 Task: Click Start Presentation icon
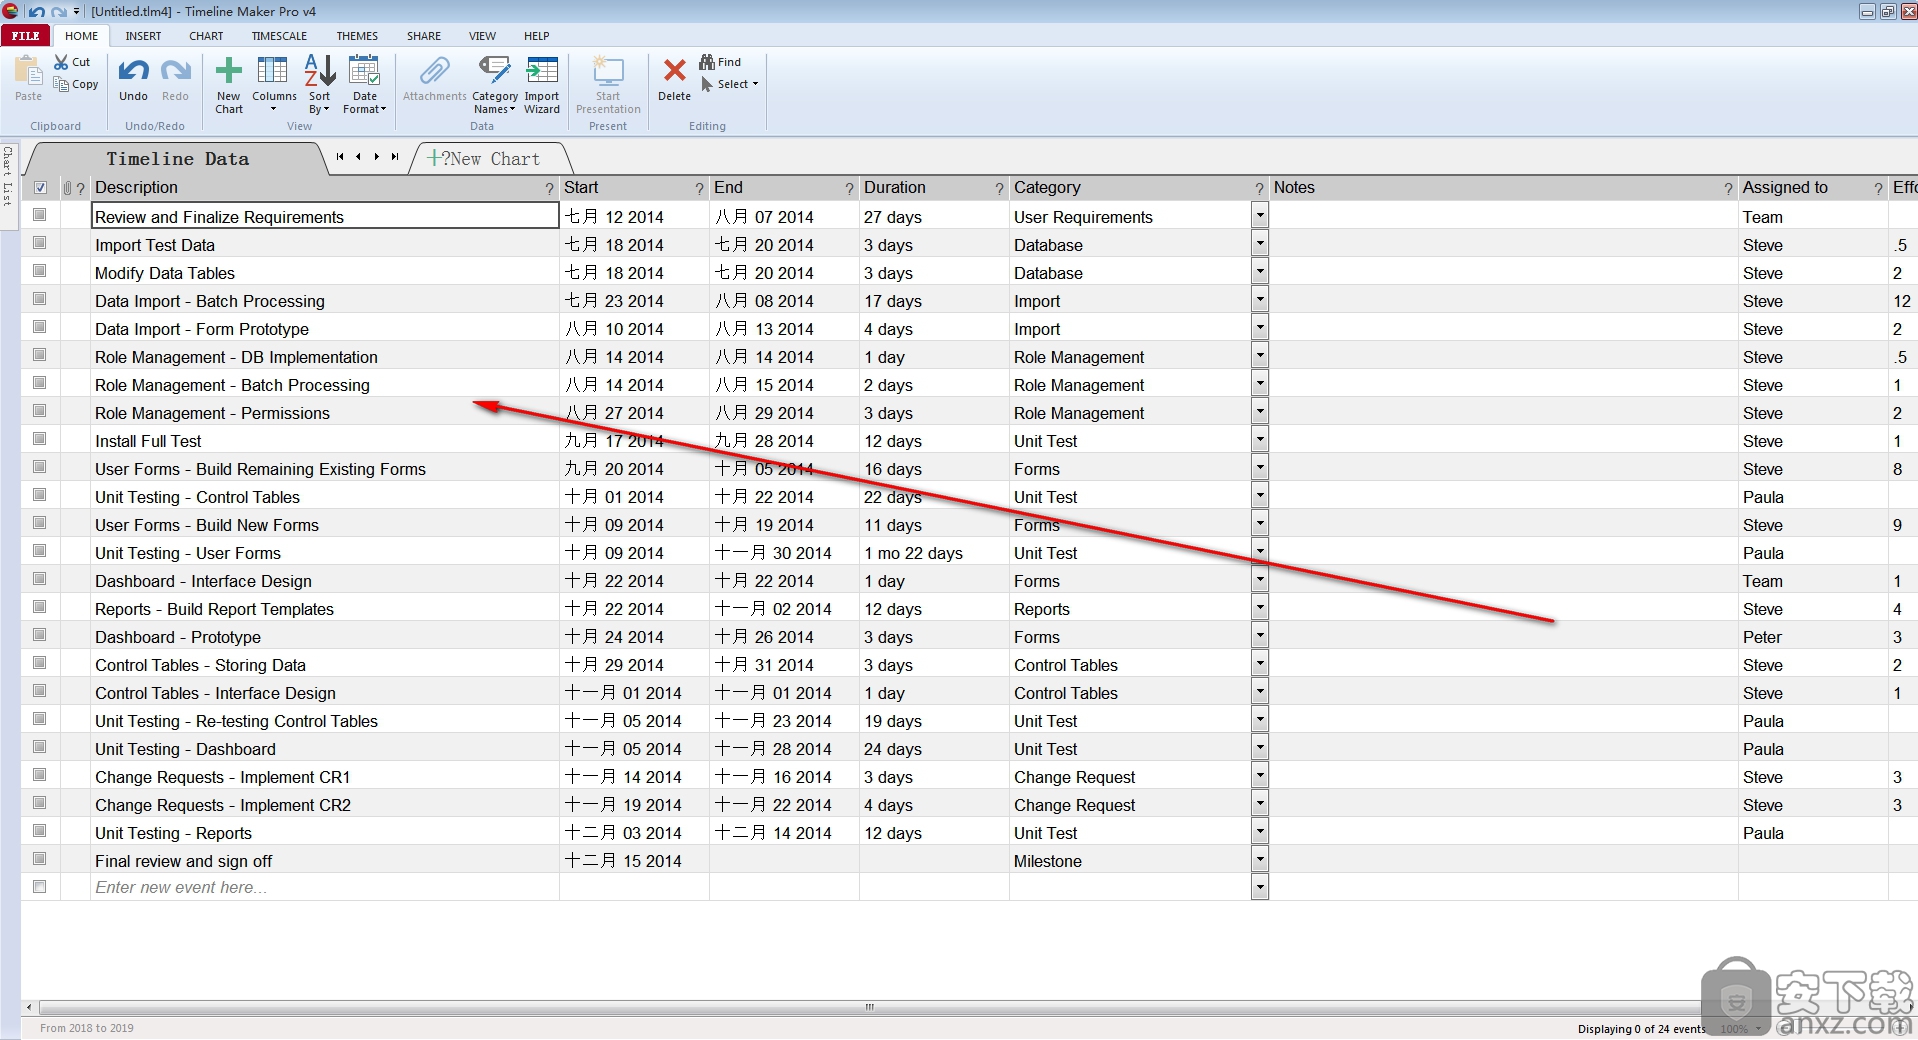[x=608, y=71]
